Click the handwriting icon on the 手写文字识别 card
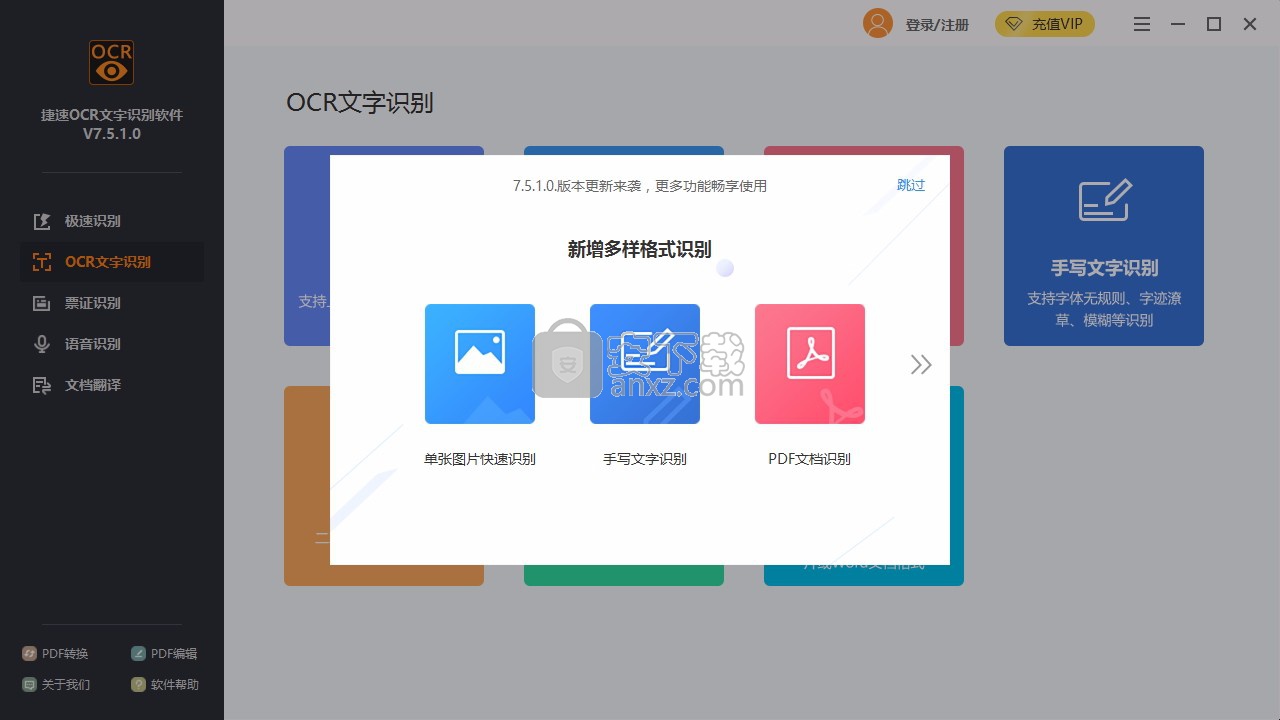 (x=1105, y=200)
